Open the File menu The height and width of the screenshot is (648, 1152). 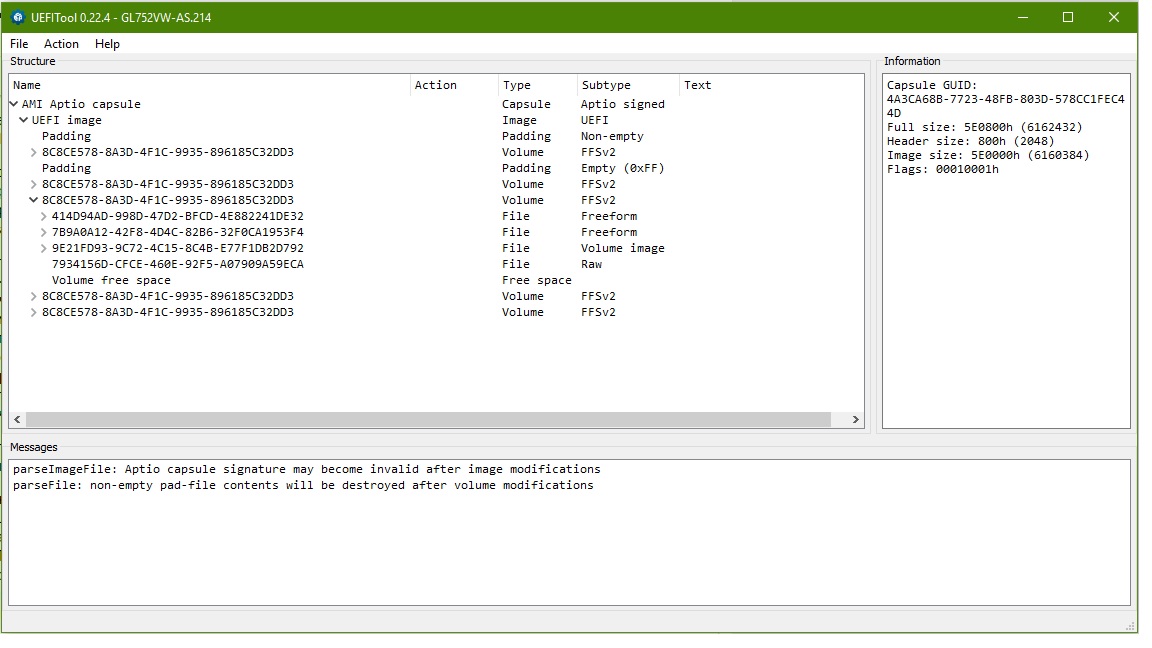[x=19, y=44]
